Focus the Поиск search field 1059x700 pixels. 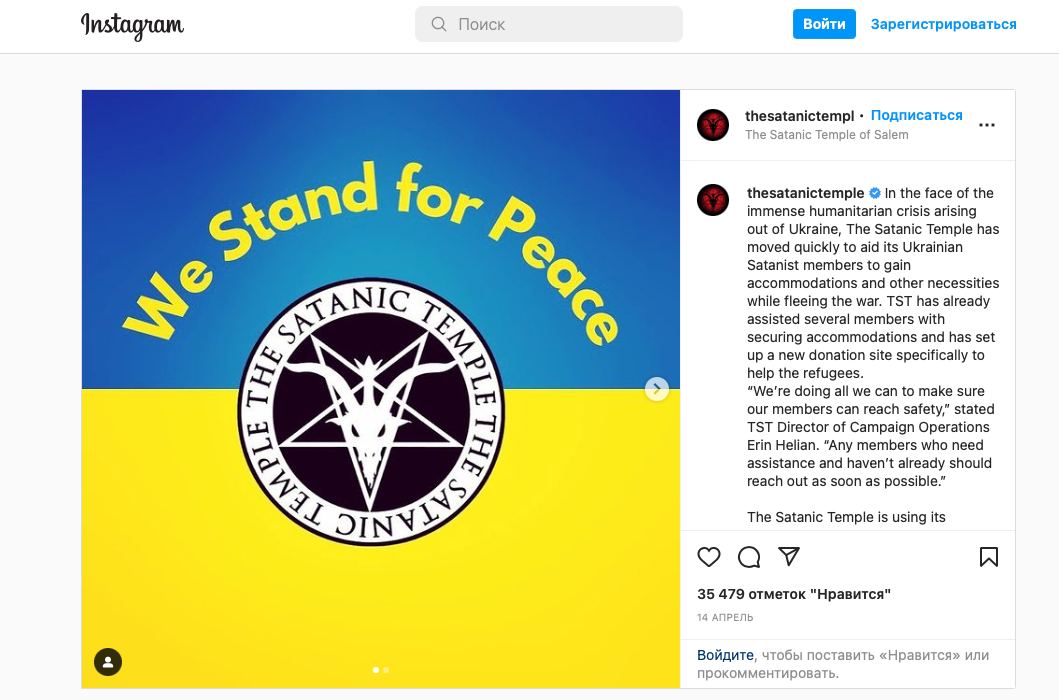(x=548, y=24)
